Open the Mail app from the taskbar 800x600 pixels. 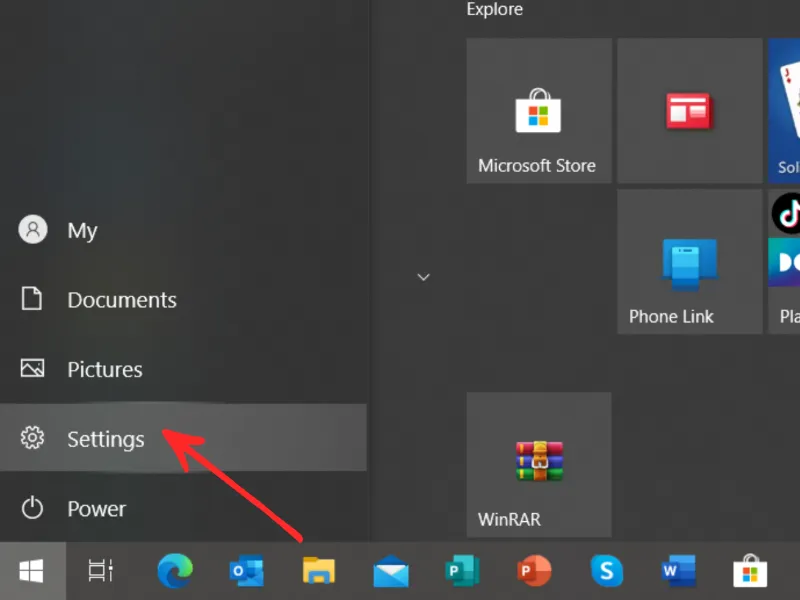point(391,571)
